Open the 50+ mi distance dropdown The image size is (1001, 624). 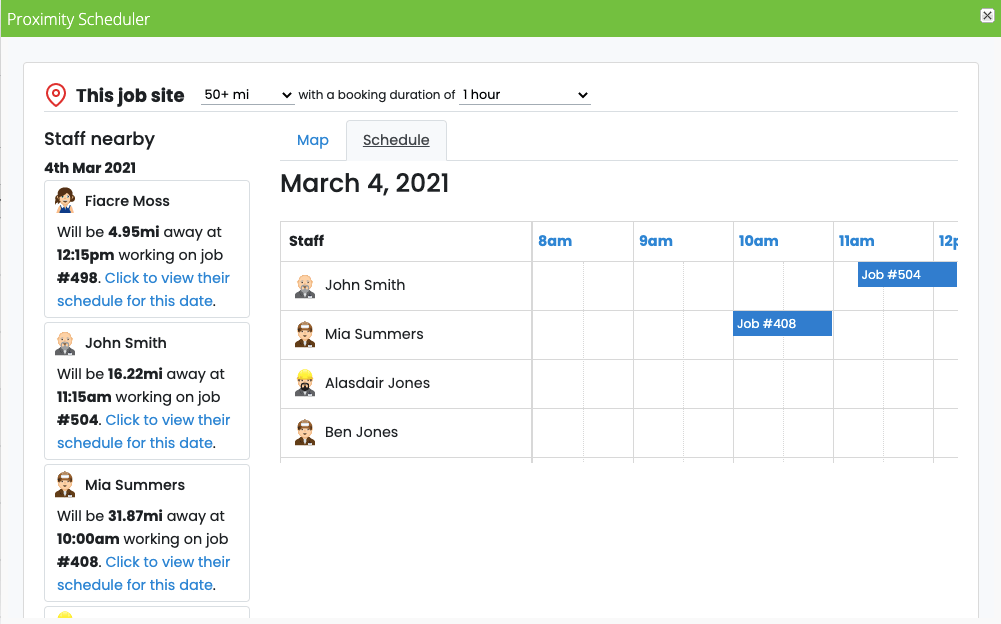pyautogui.click(x=248, y=95)
